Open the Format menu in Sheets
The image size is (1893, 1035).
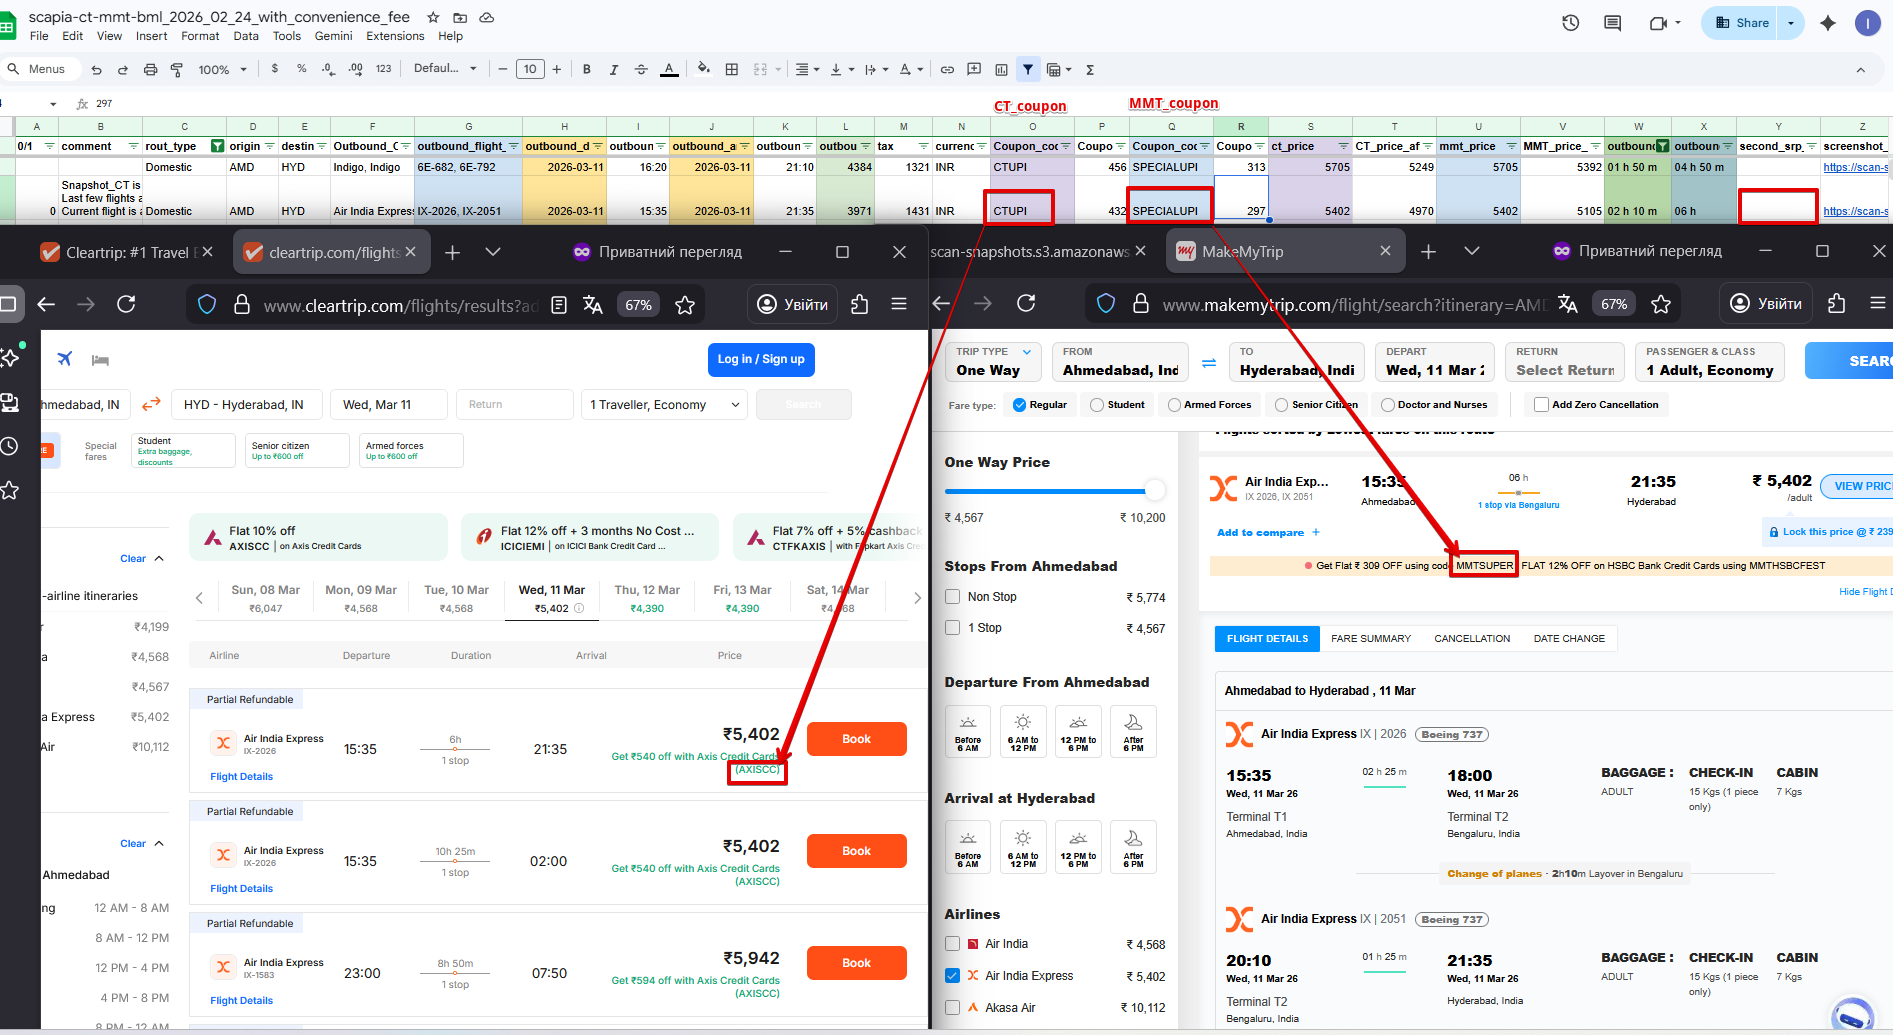(x=200, y=36)
